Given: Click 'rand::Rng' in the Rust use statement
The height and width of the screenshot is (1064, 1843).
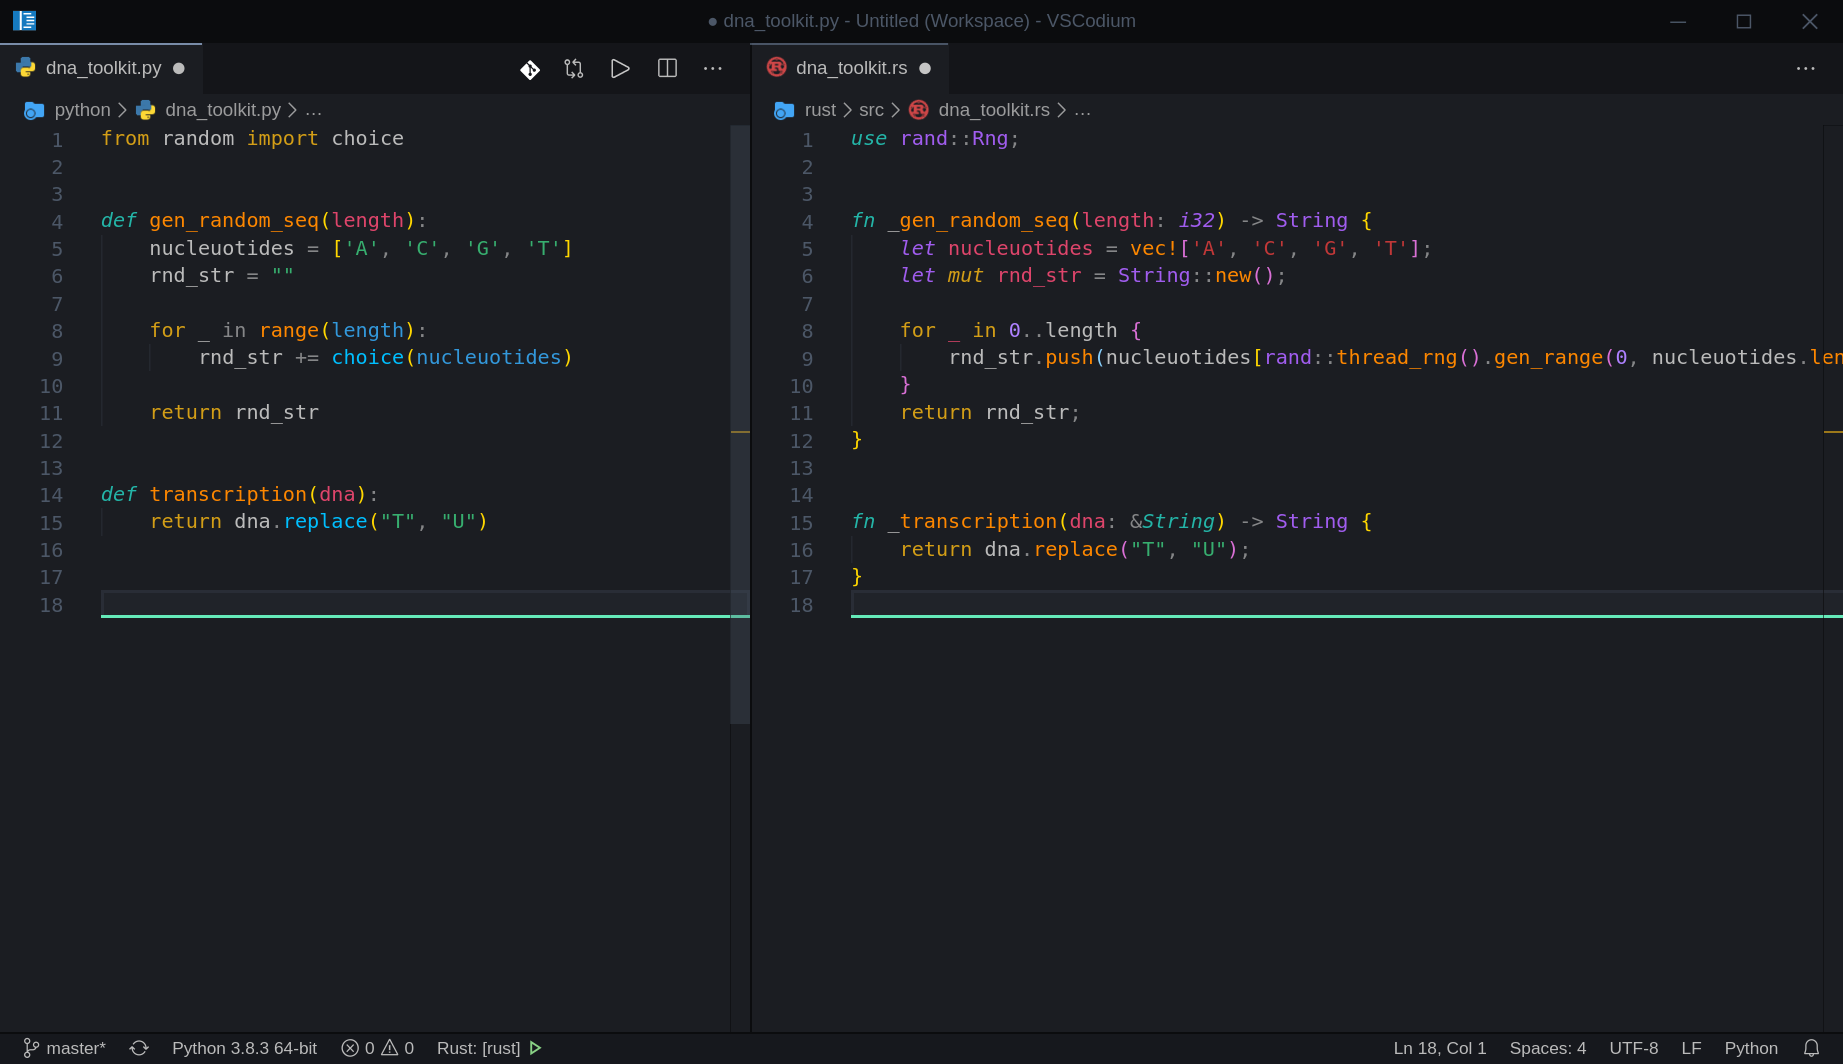Looking at the screenshot, I should 954,139.
